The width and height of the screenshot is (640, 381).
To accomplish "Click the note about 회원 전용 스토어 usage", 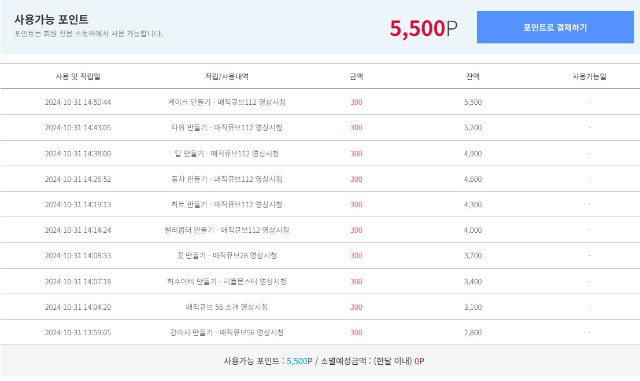I will [88, 33].
